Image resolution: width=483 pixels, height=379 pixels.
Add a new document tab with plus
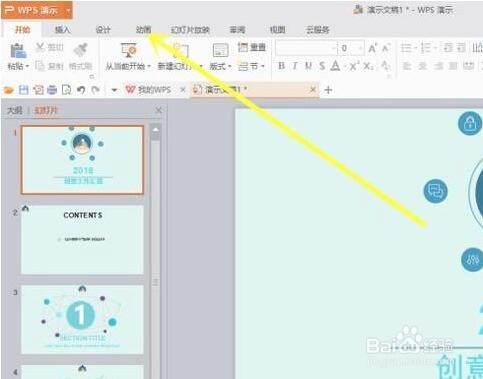[328, 90]
